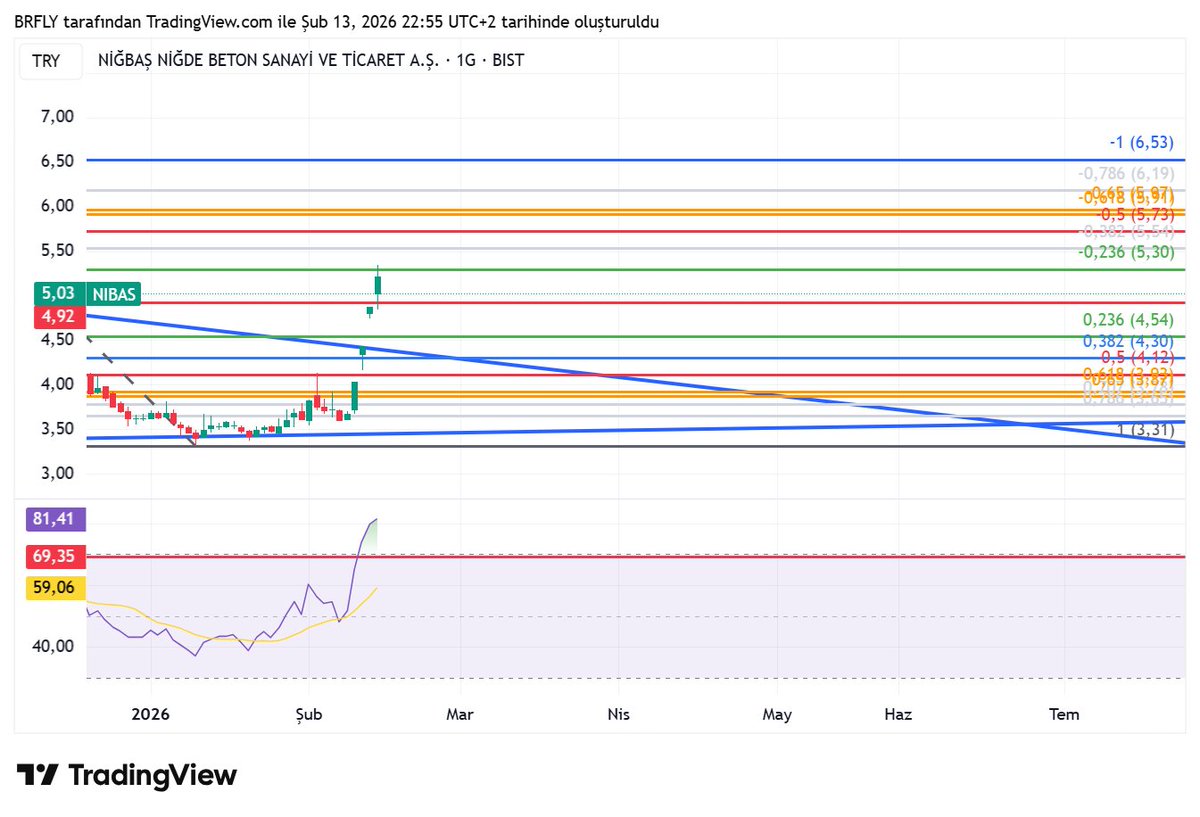Screen dimensions: 1200x817
Task: Click the 5,03 current price tag
Action: pos(59,294)
